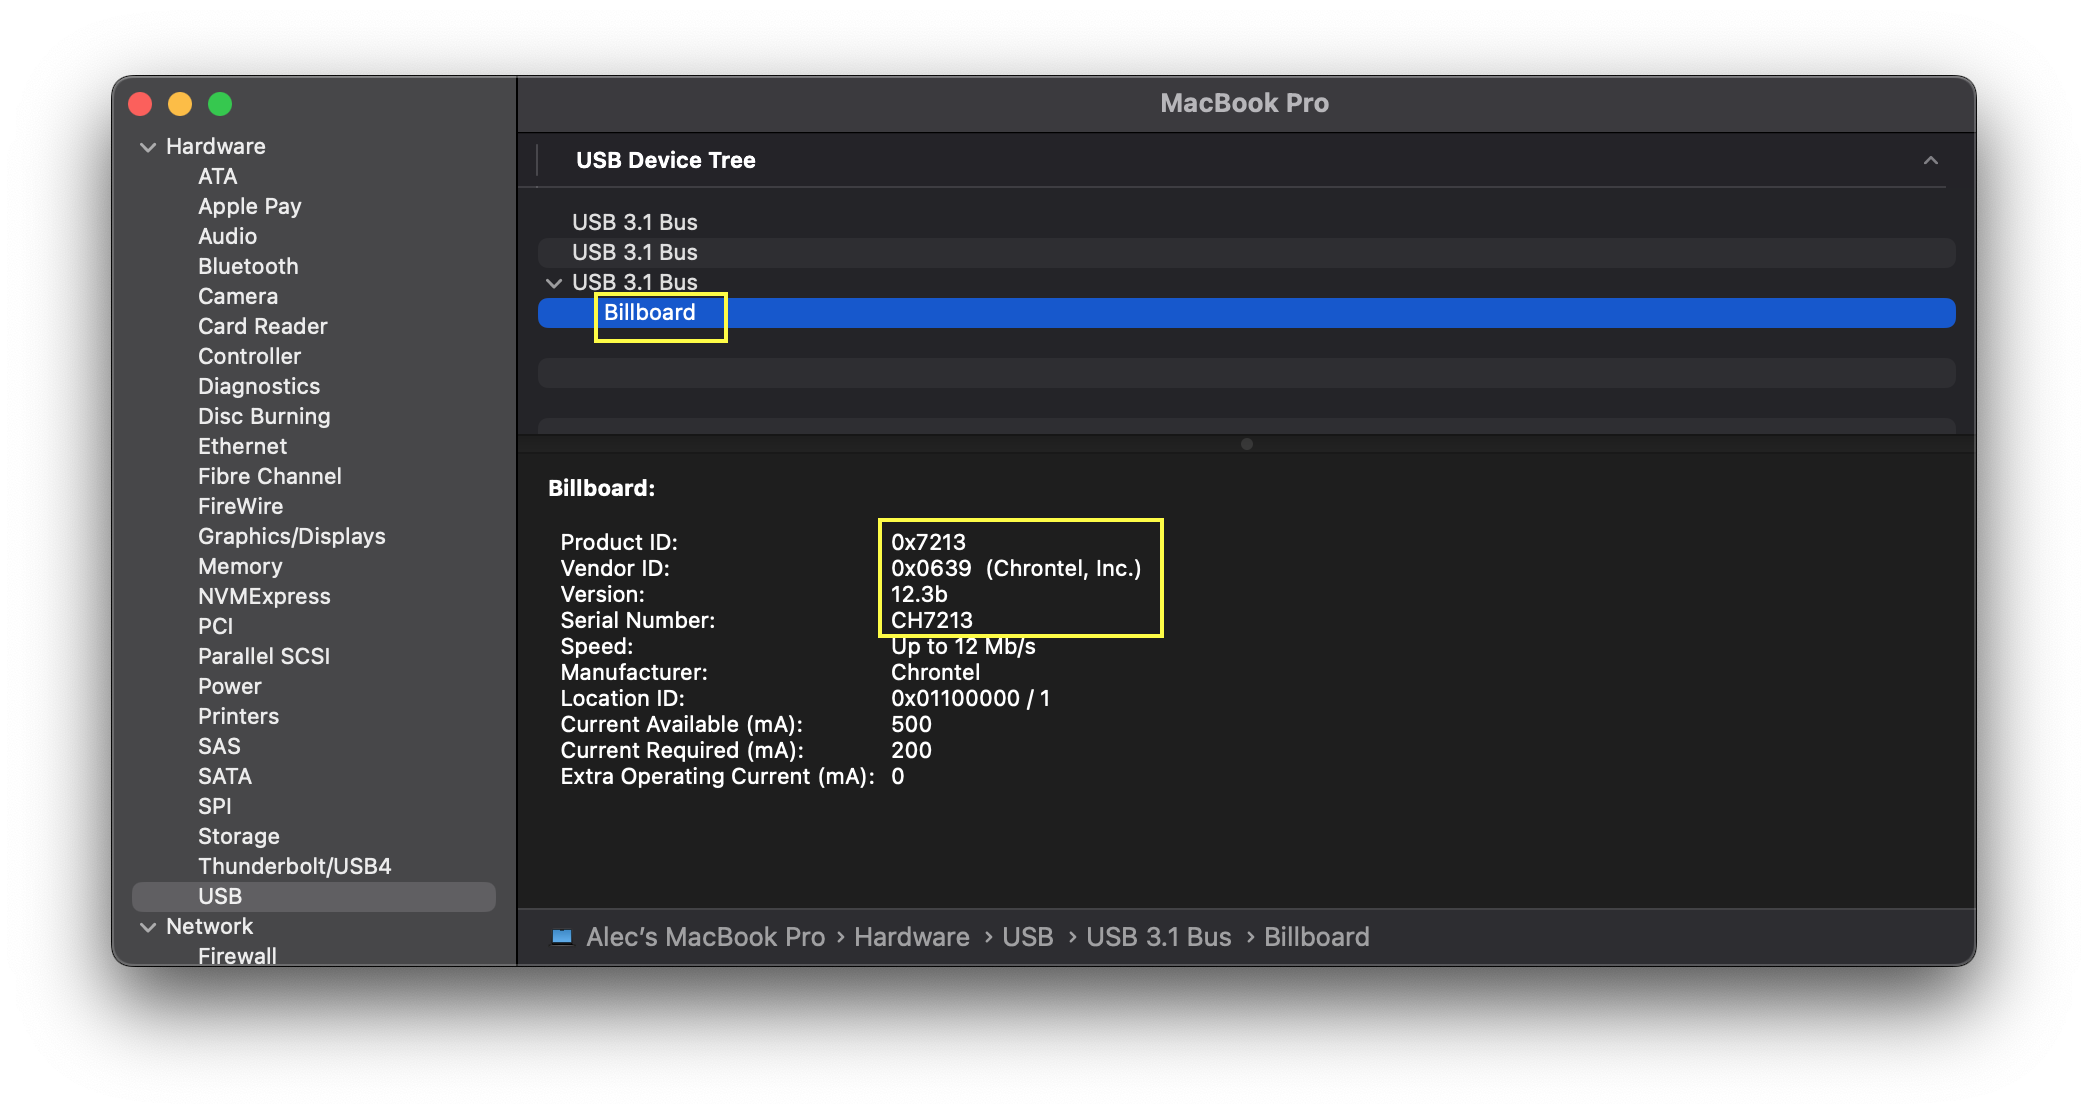Select Firewall under Network
The image size is (2088, 1114).
pyautogui.click(x=237, y=956)
